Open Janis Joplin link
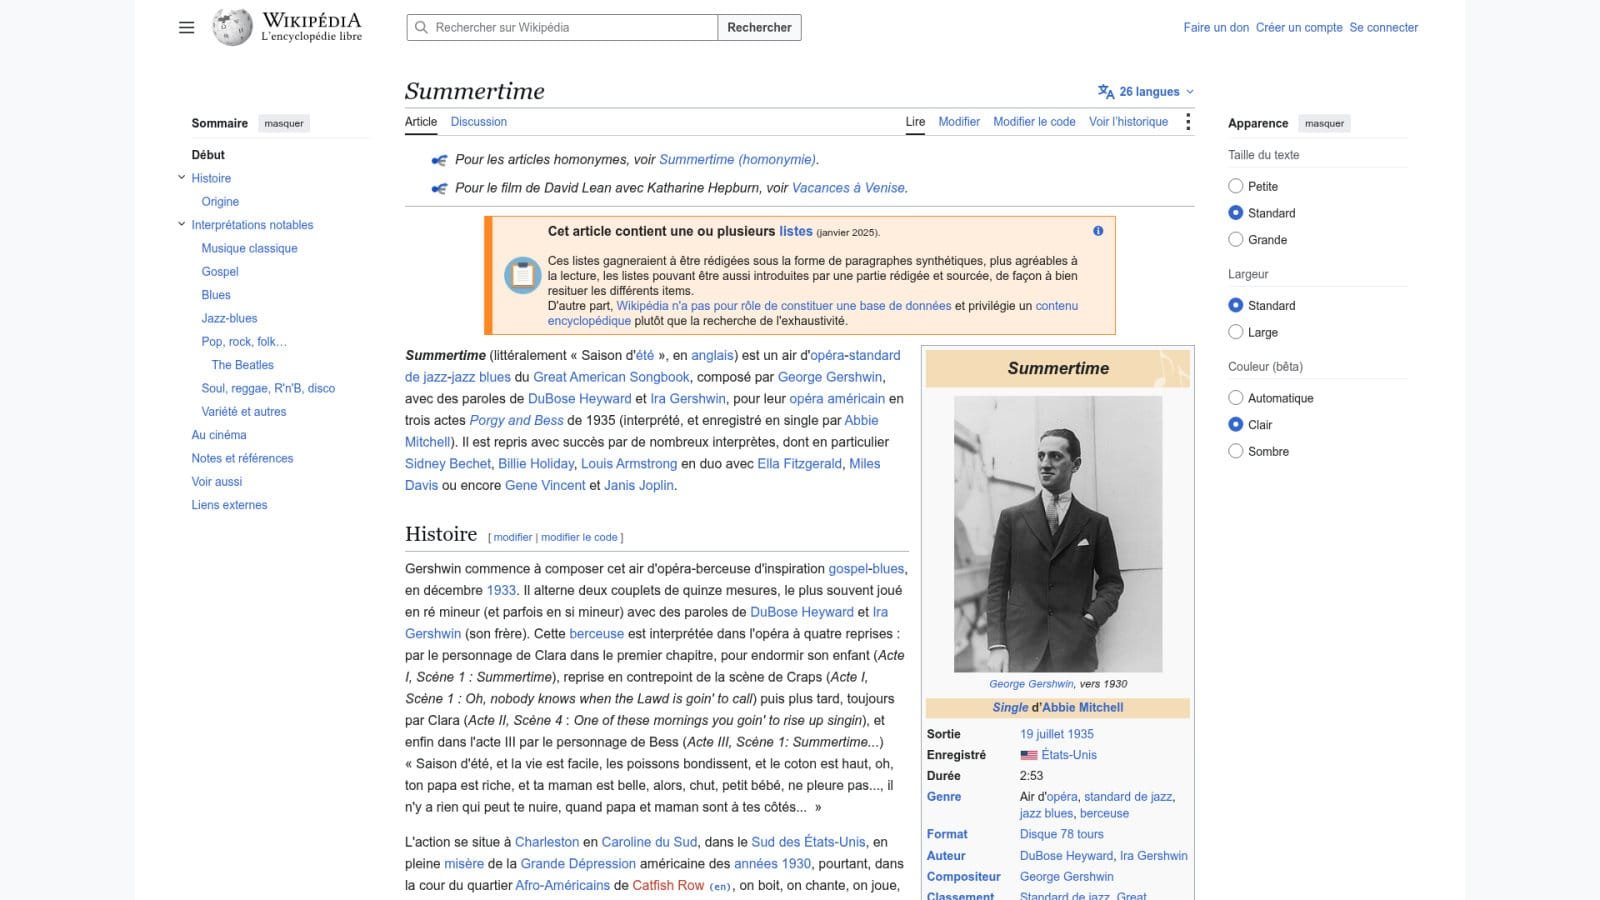Viewport: 1600px width, 900px height. (x=639, y=486)
